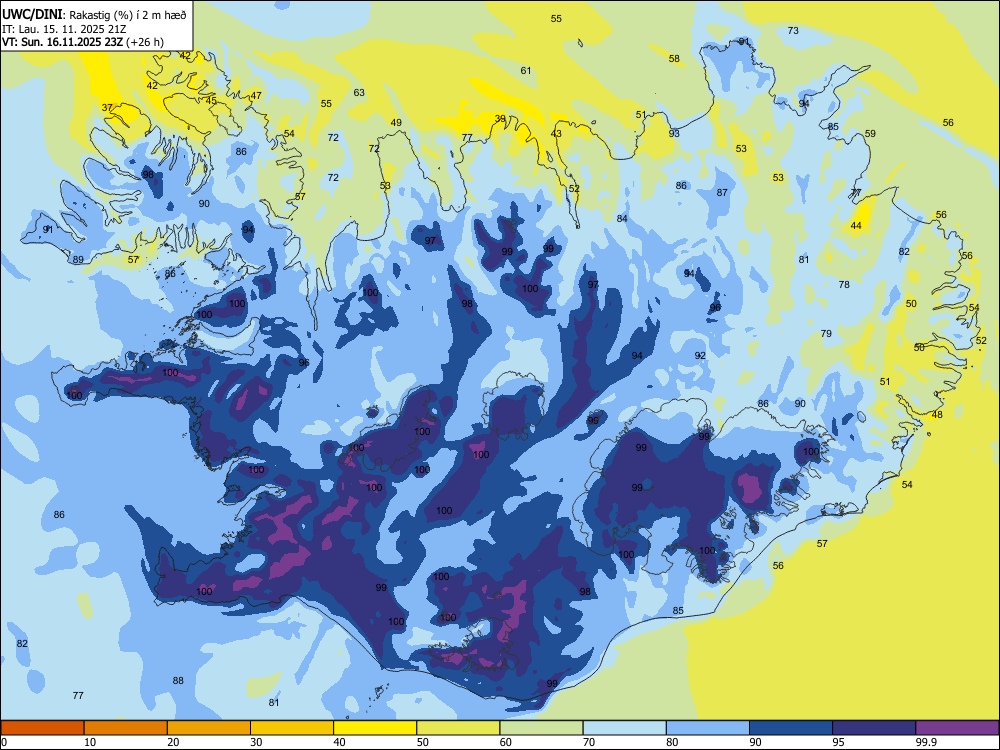Click the dark orange 0–10 legend swatch
Screen dimensions: 1000x750
[x=42, y=728]
